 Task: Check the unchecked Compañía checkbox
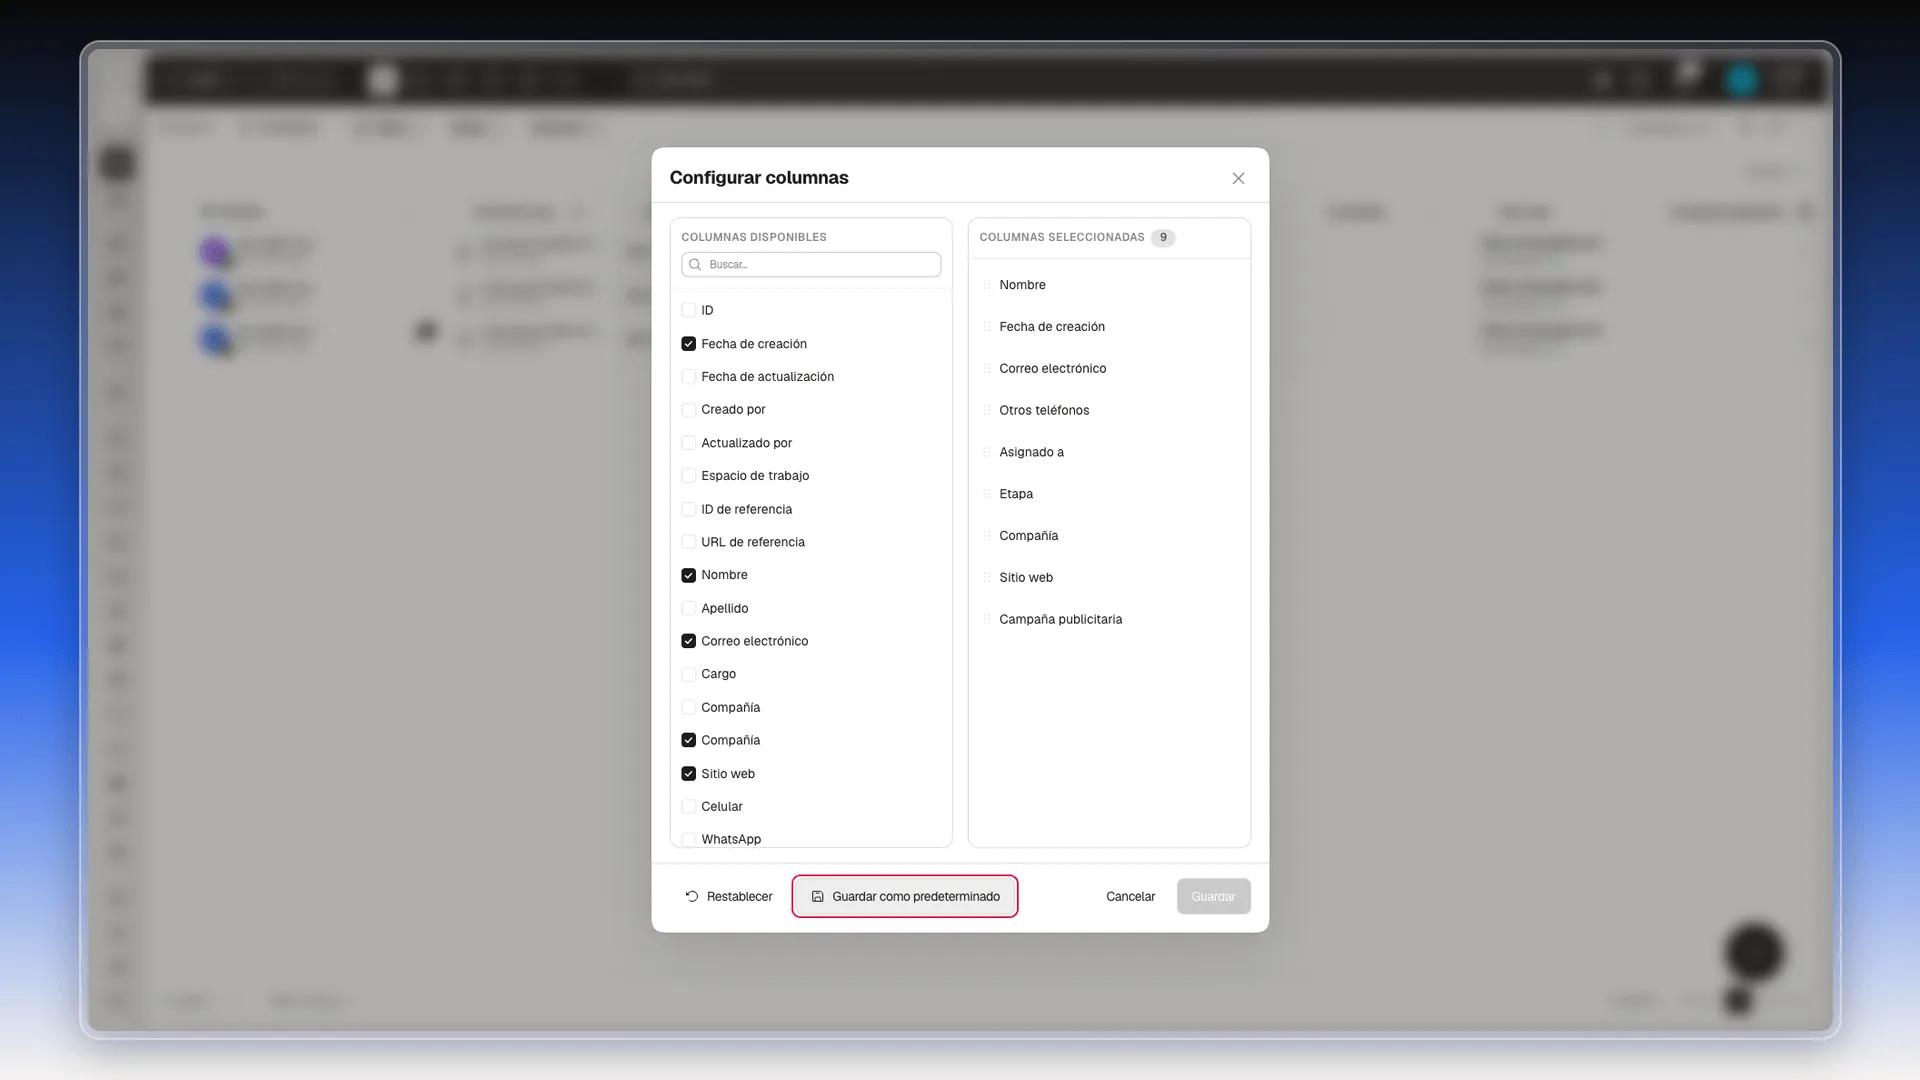pos(688,707)
